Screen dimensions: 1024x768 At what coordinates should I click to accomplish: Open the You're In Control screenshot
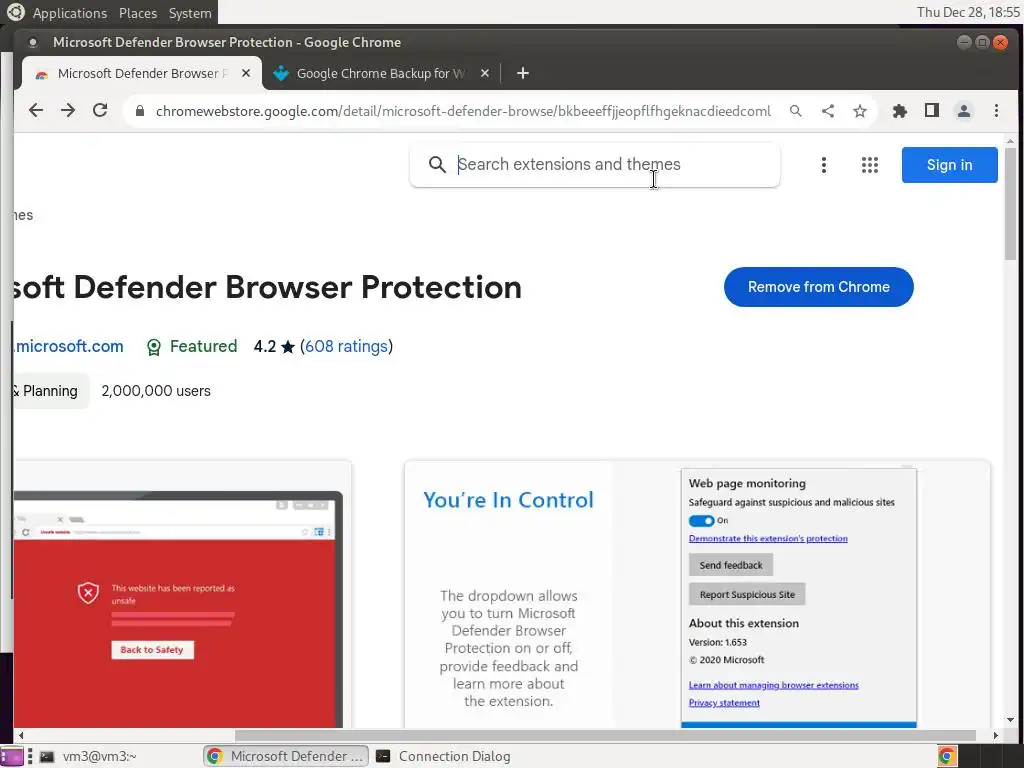(x=697, y=594)
